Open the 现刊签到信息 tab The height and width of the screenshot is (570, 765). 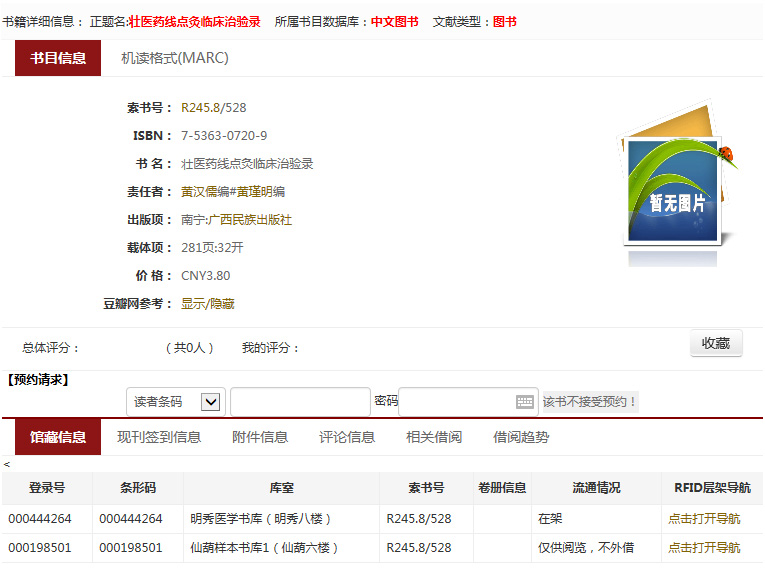click(x=159, y=437)
